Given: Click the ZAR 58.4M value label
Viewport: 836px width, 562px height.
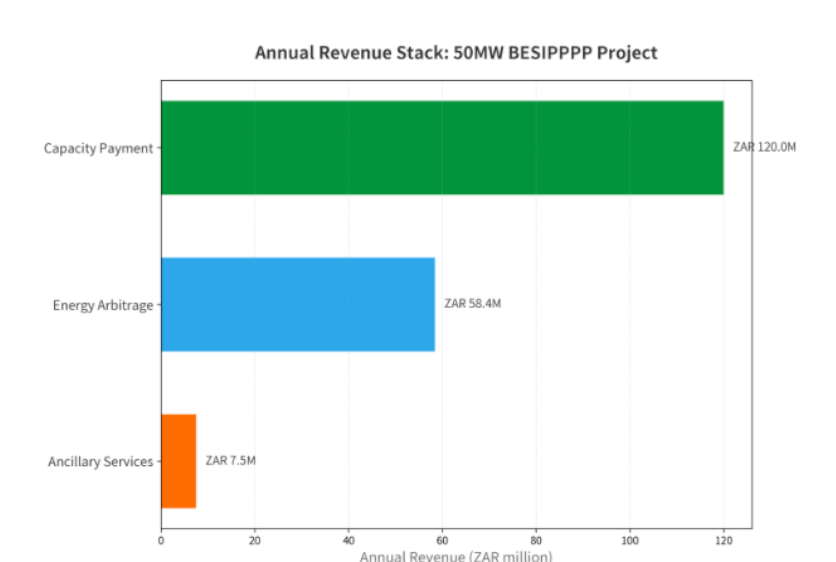Looking at the screenshot, I should pos(472,304).
